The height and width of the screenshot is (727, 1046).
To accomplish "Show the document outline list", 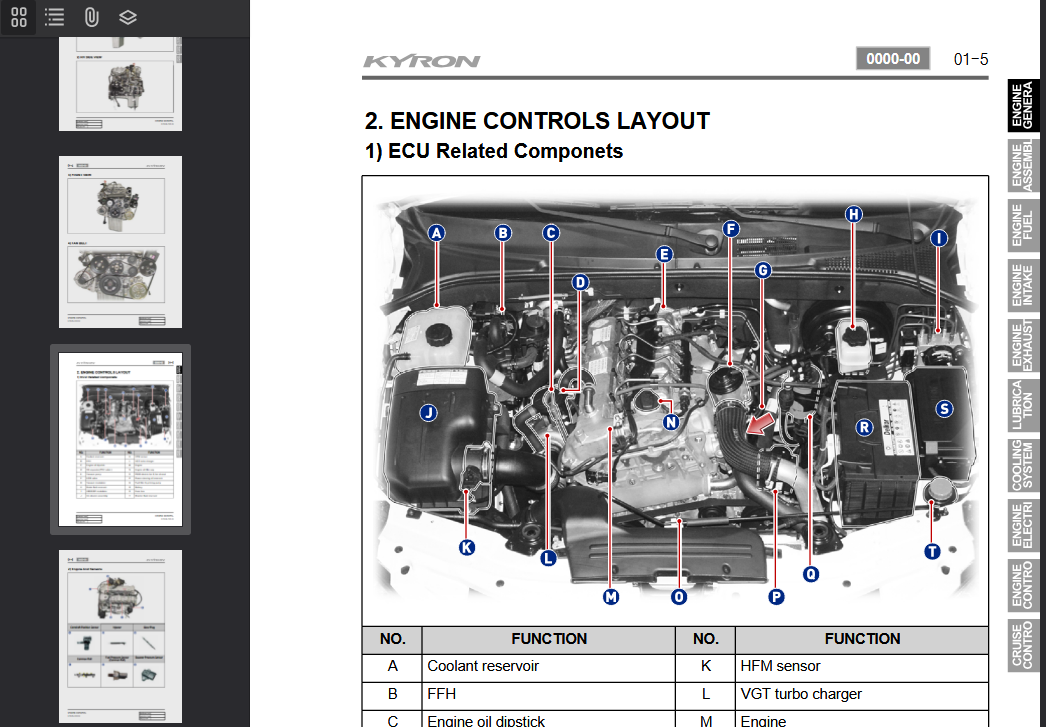I will tap(55, 17).
